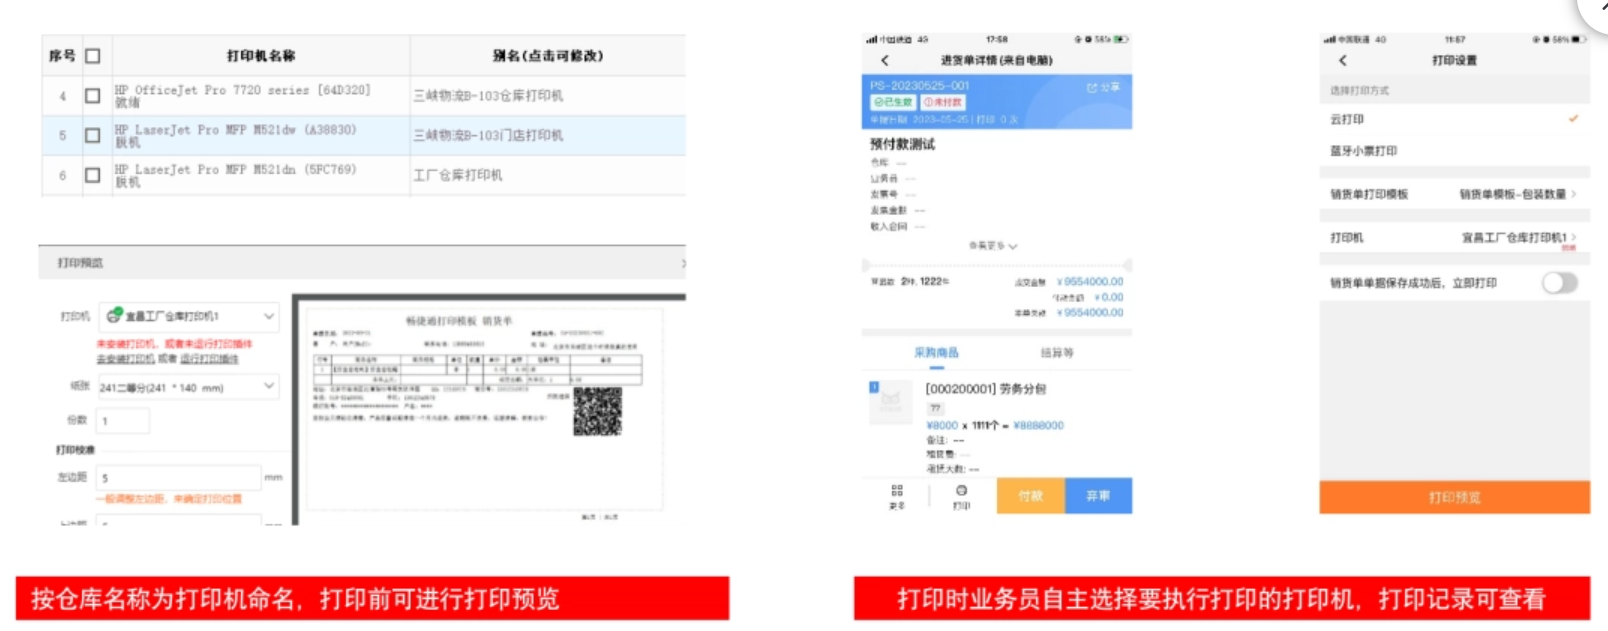
Task: Click product thumbnail for 劳务分包 item
Action: pos(890,402)
